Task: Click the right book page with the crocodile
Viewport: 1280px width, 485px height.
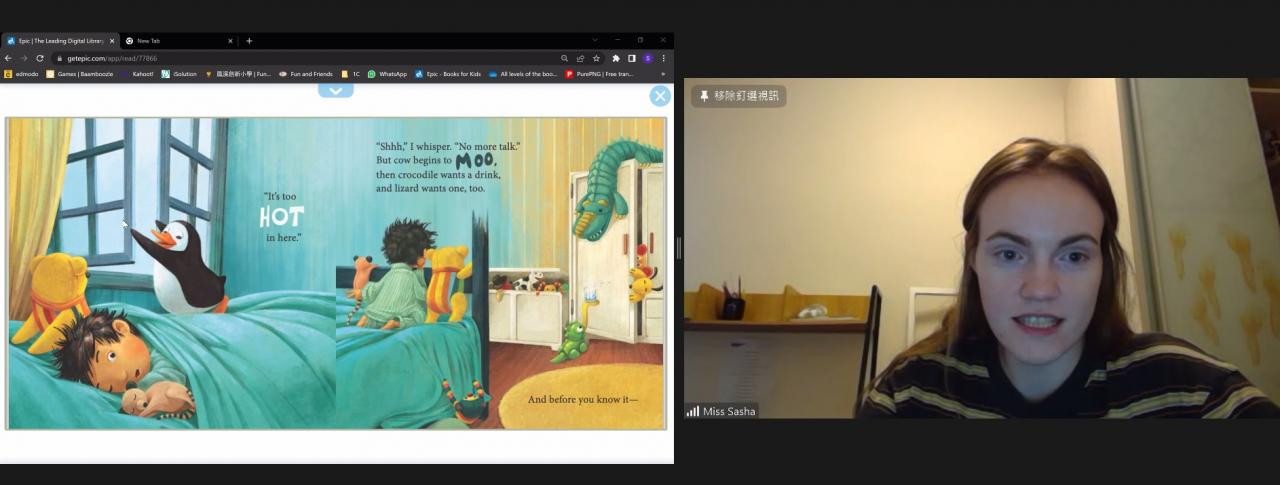Action: (x=500, y=273)
